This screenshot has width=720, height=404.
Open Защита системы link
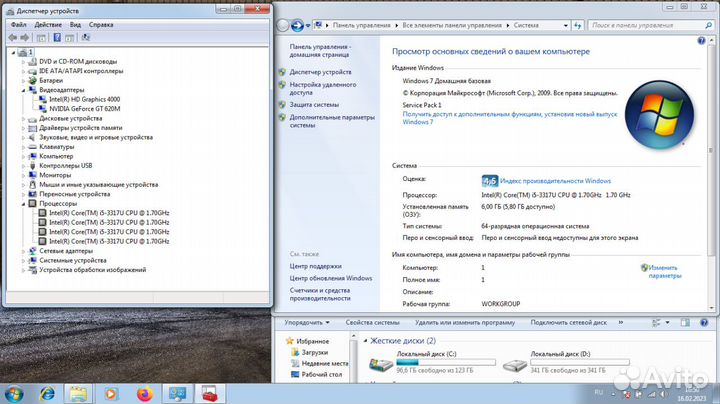click(314, 105)
